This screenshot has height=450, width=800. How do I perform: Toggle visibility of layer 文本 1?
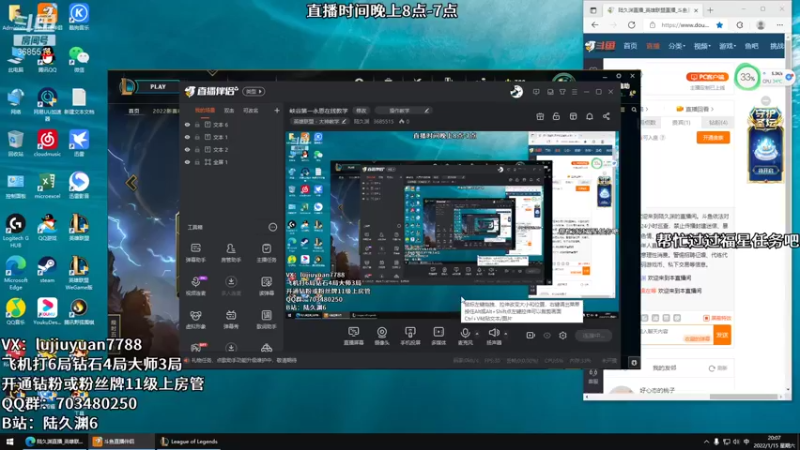[x=187, y=137]
